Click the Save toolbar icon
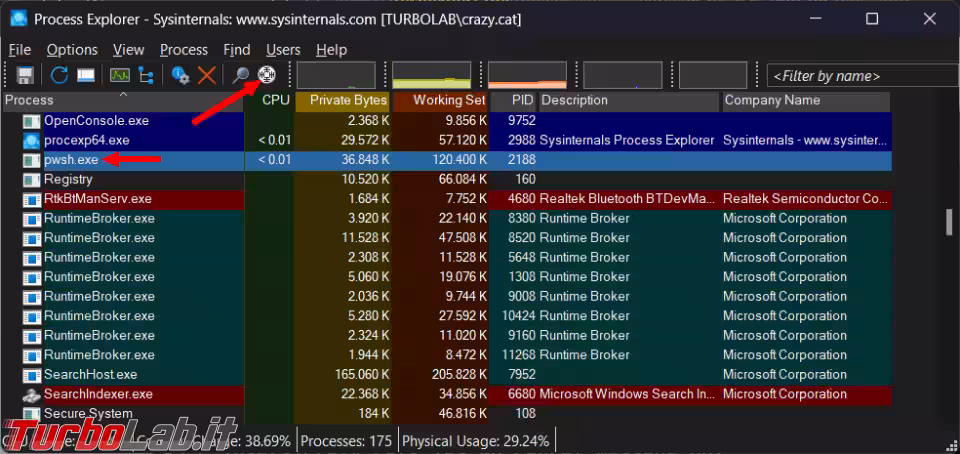The width and height of the screenshot is (960, 454). pyautogui.click(x=25, y=75)
